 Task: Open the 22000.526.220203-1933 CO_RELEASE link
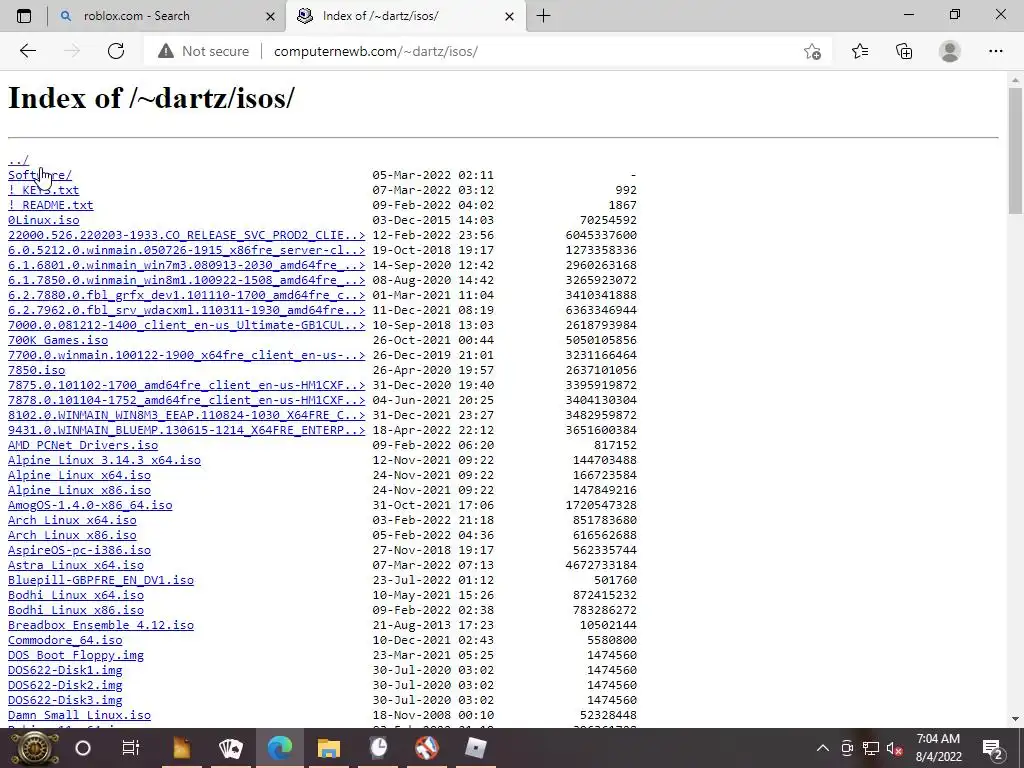(186, 235)
